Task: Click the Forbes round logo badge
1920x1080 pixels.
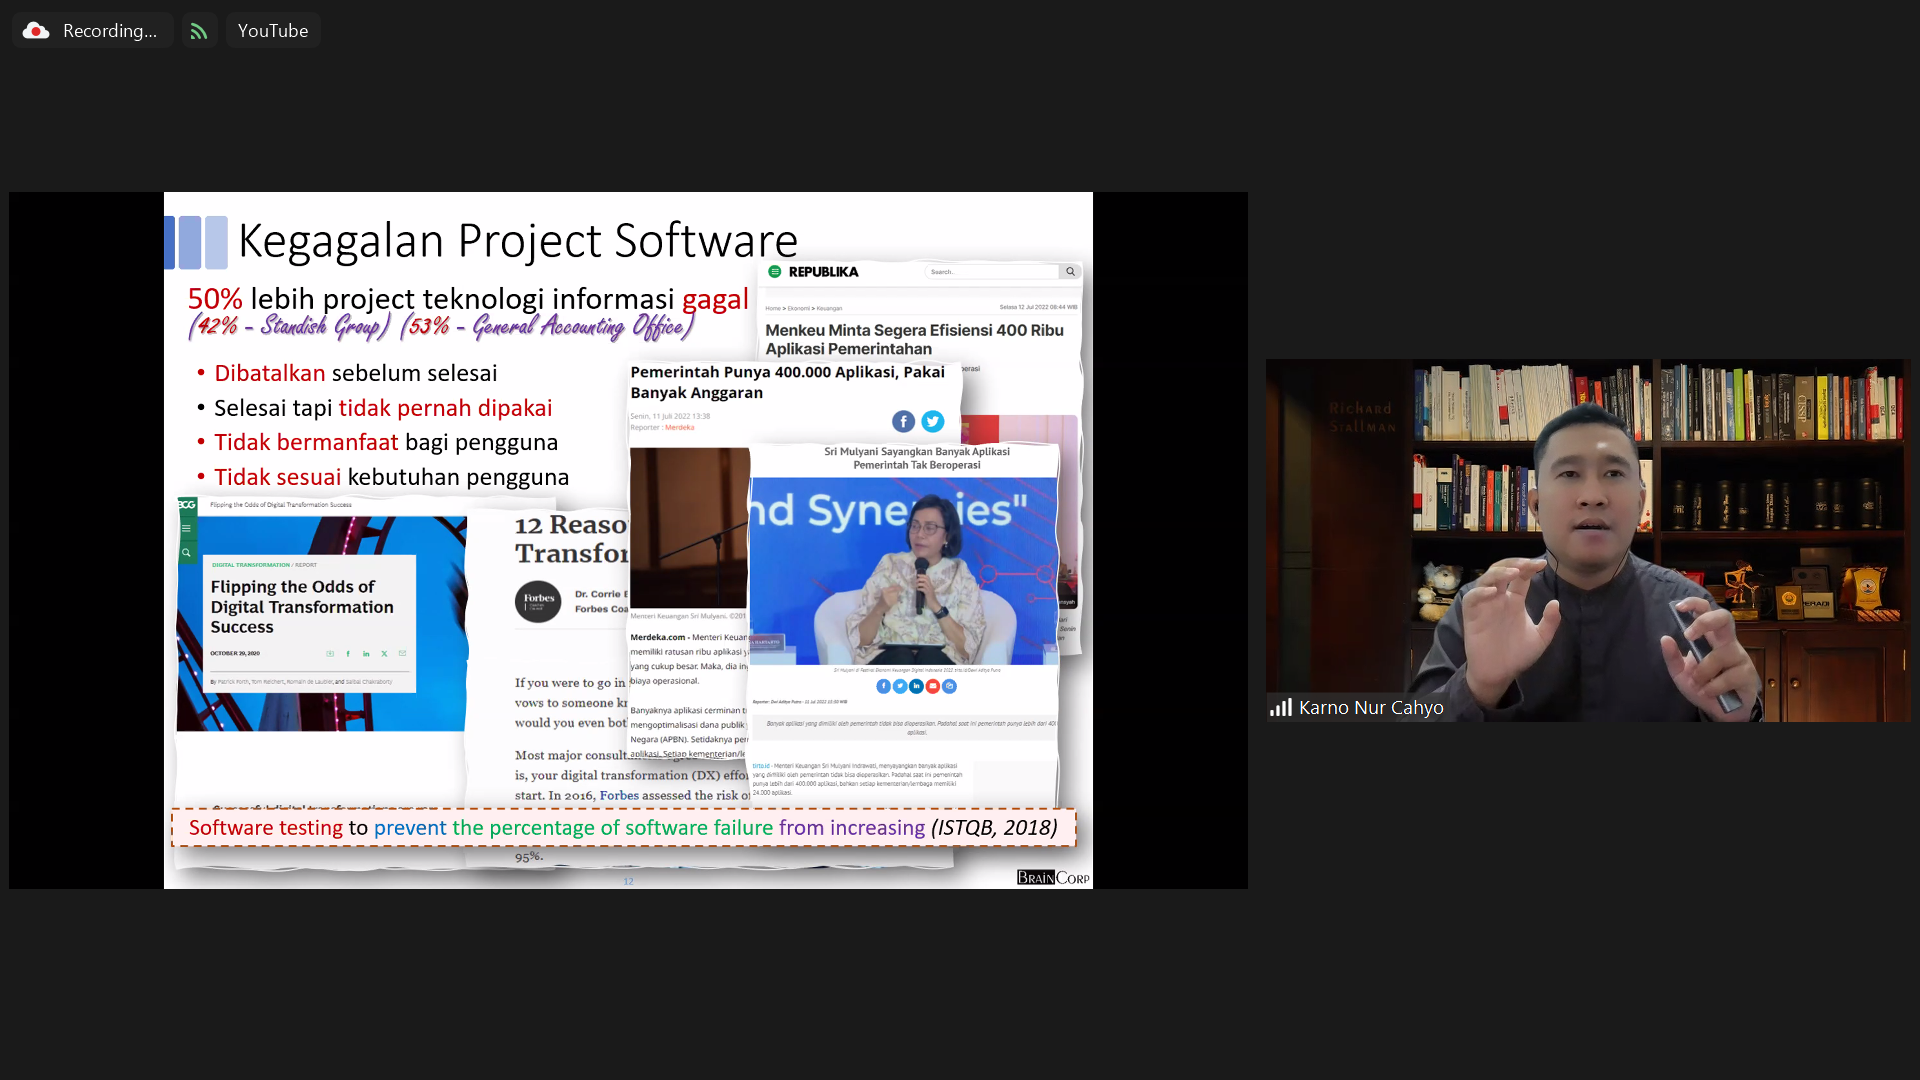Action: [538, 601]
